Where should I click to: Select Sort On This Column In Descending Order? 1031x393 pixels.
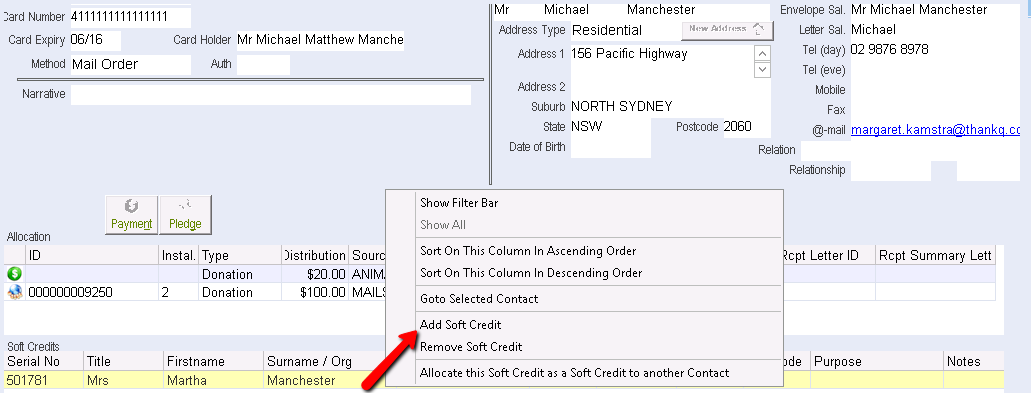(x=531, y=272)
